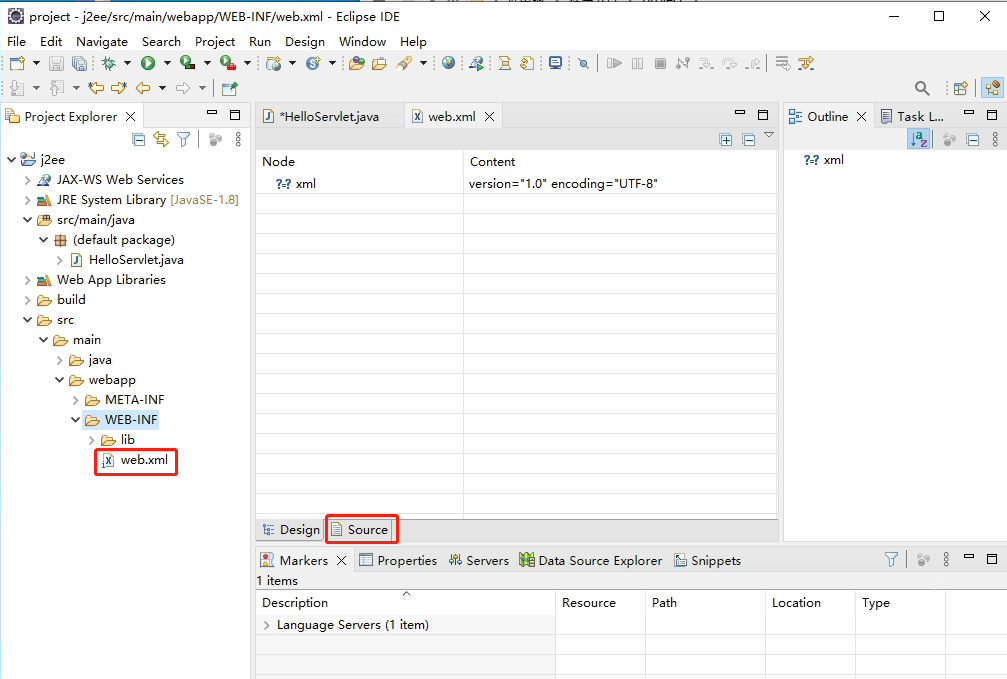Open the Navigate menu
This screenshot has width=1007, height=679.
point(102,42)
